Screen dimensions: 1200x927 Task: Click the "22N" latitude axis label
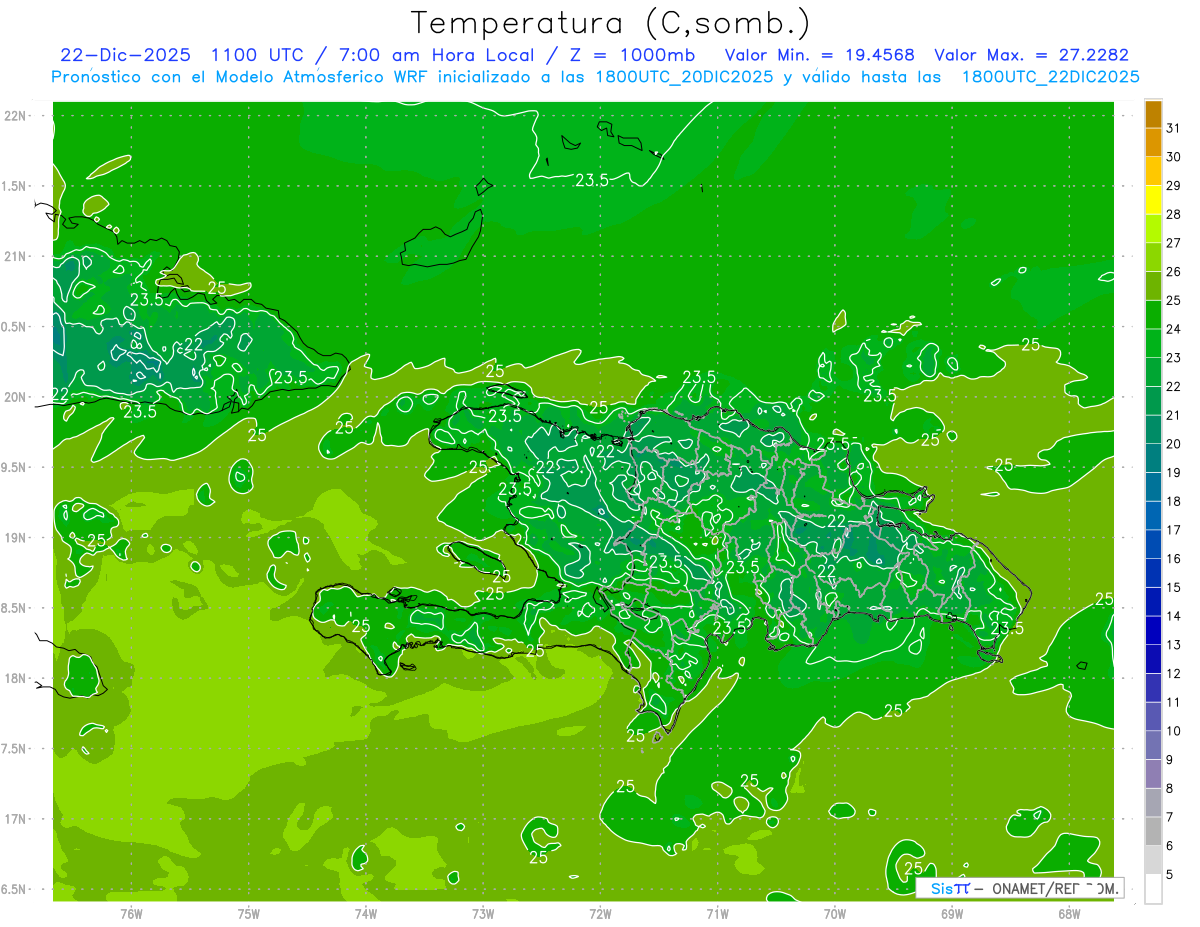[16, 116]
